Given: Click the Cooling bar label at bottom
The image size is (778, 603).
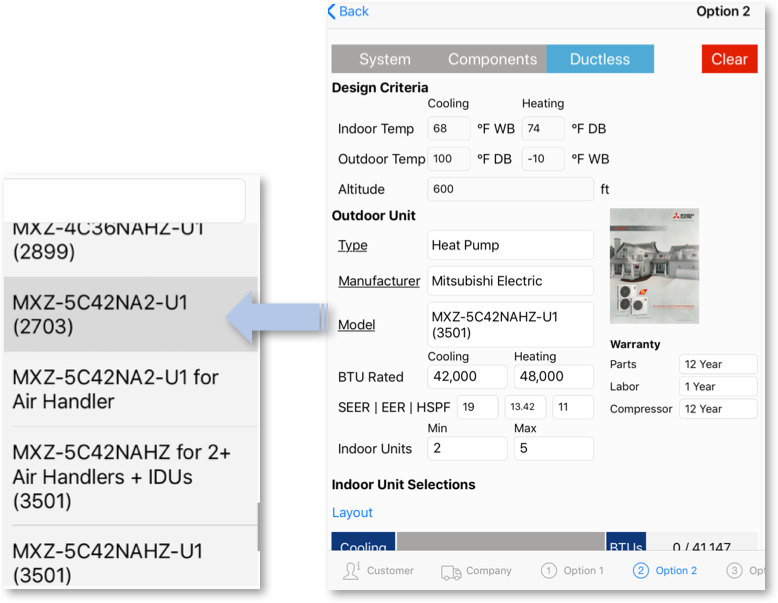Looking at the screenshot, I should tap(363, 541).
